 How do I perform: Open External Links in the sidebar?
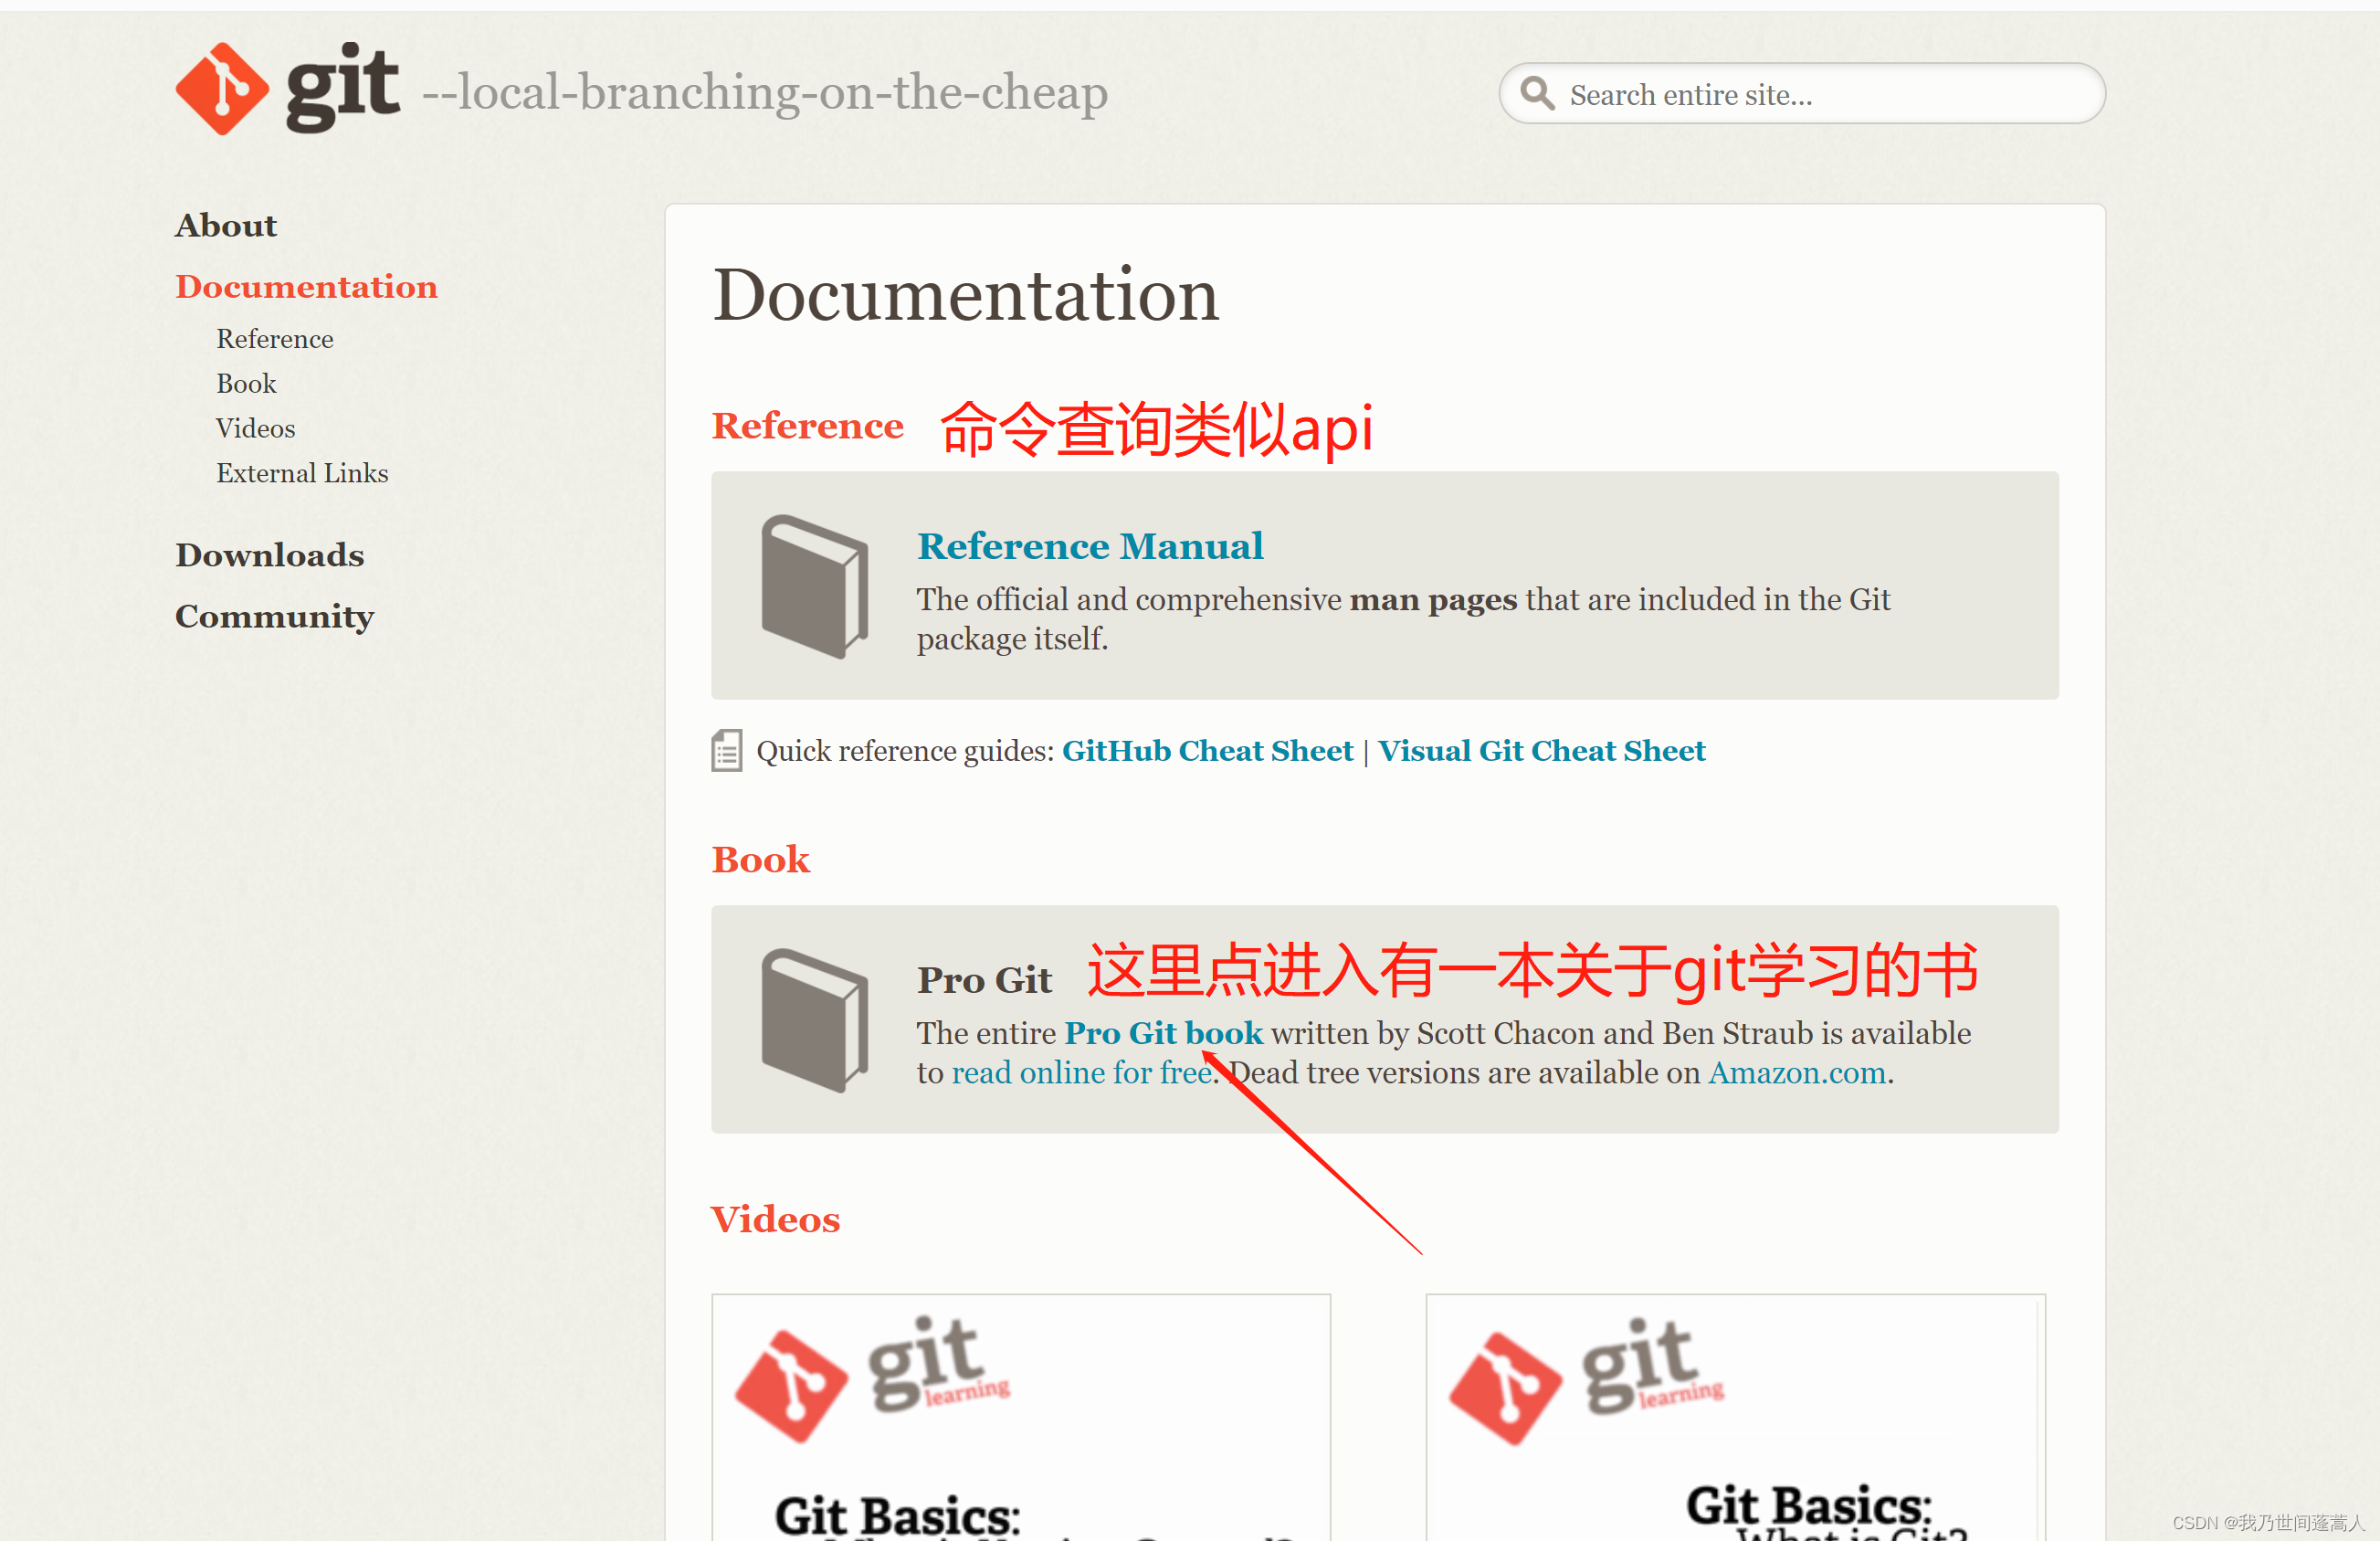pyautogui.click(x=302, y=473)
